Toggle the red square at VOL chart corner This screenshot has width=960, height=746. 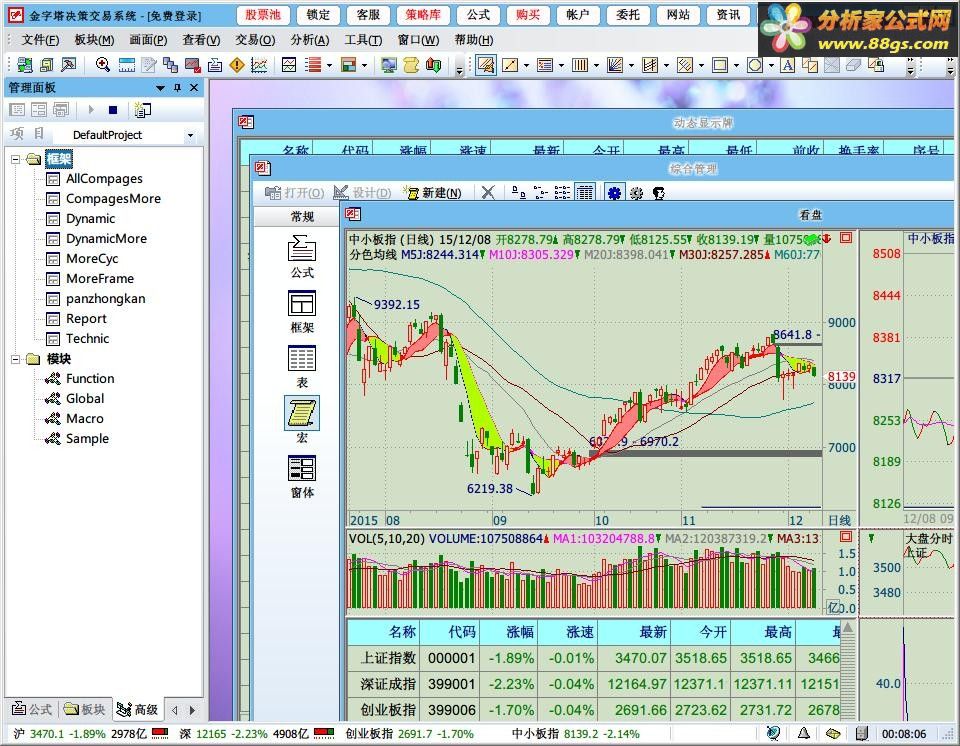(846, 537)
